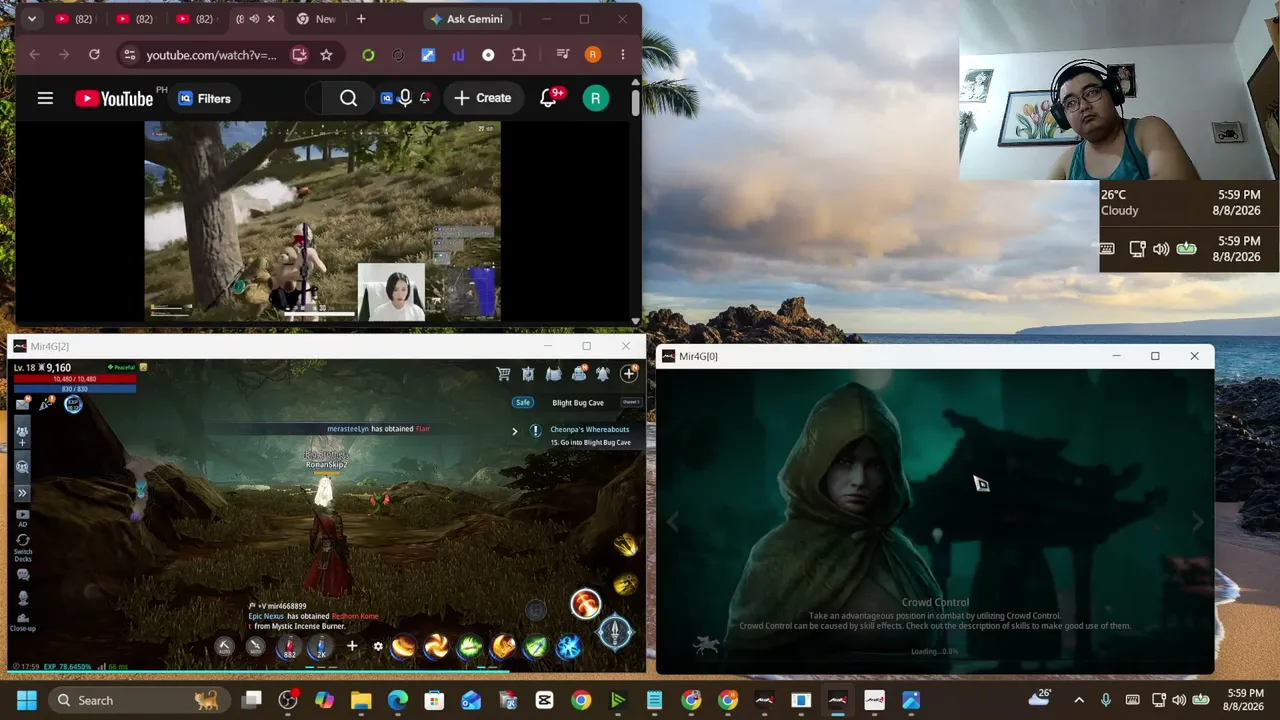Close the active YouTube tab
Image resolution: width=1280 pixels, height=720 pixels.
(x=271, y=19)
